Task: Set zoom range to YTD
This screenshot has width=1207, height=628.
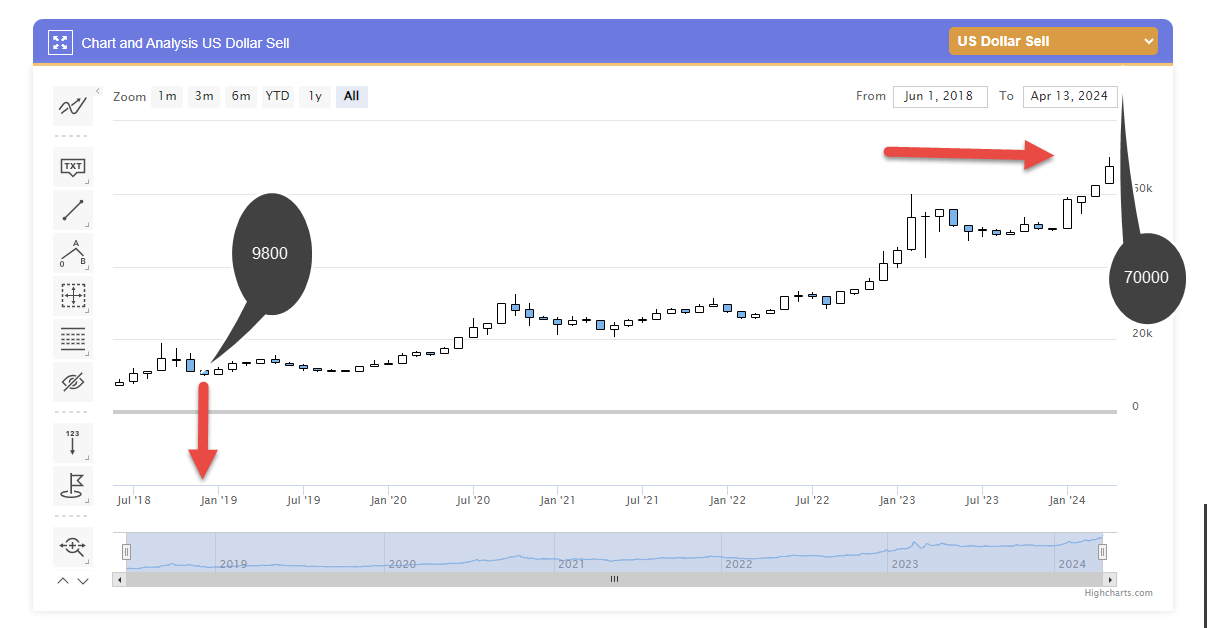Action: click(277, 97)
